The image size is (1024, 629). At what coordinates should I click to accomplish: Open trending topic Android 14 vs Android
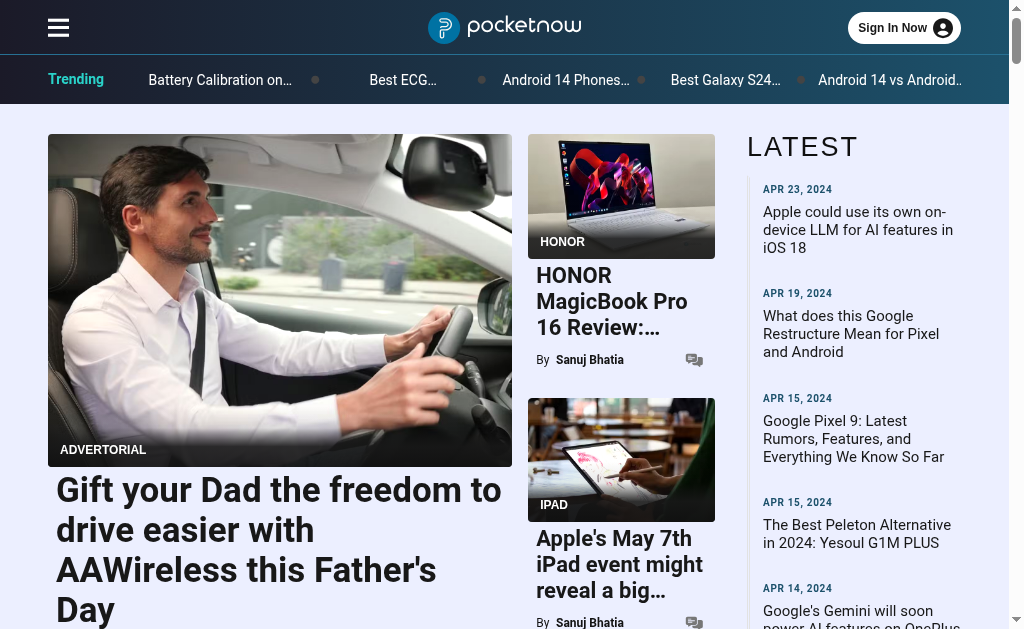pyautogui.click(x=889, y=80)
